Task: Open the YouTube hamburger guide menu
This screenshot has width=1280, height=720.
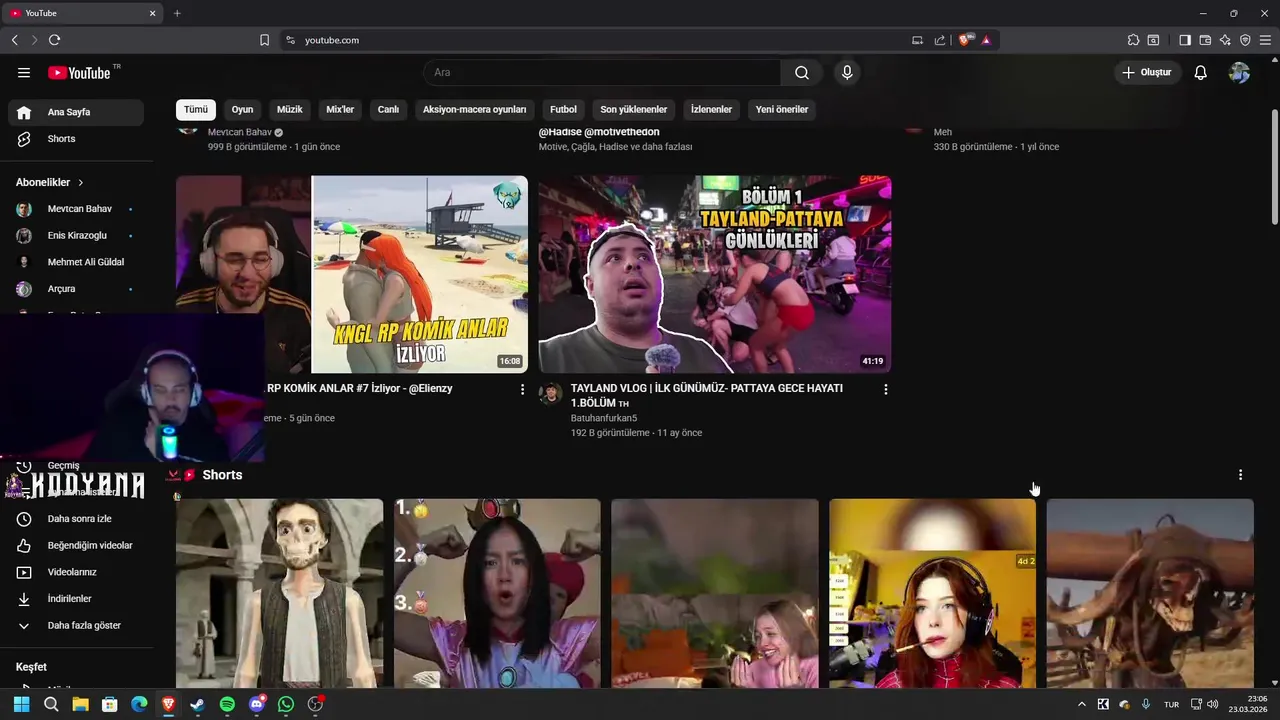Action: click(24, 73)
